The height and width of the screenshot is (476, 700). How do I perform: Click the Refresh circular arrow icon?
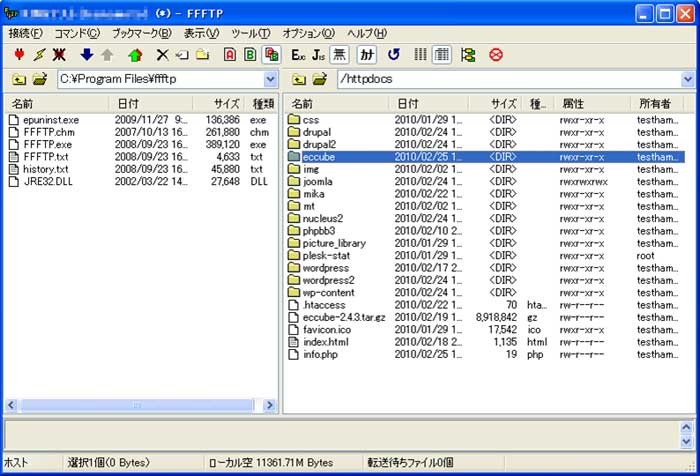394,54
